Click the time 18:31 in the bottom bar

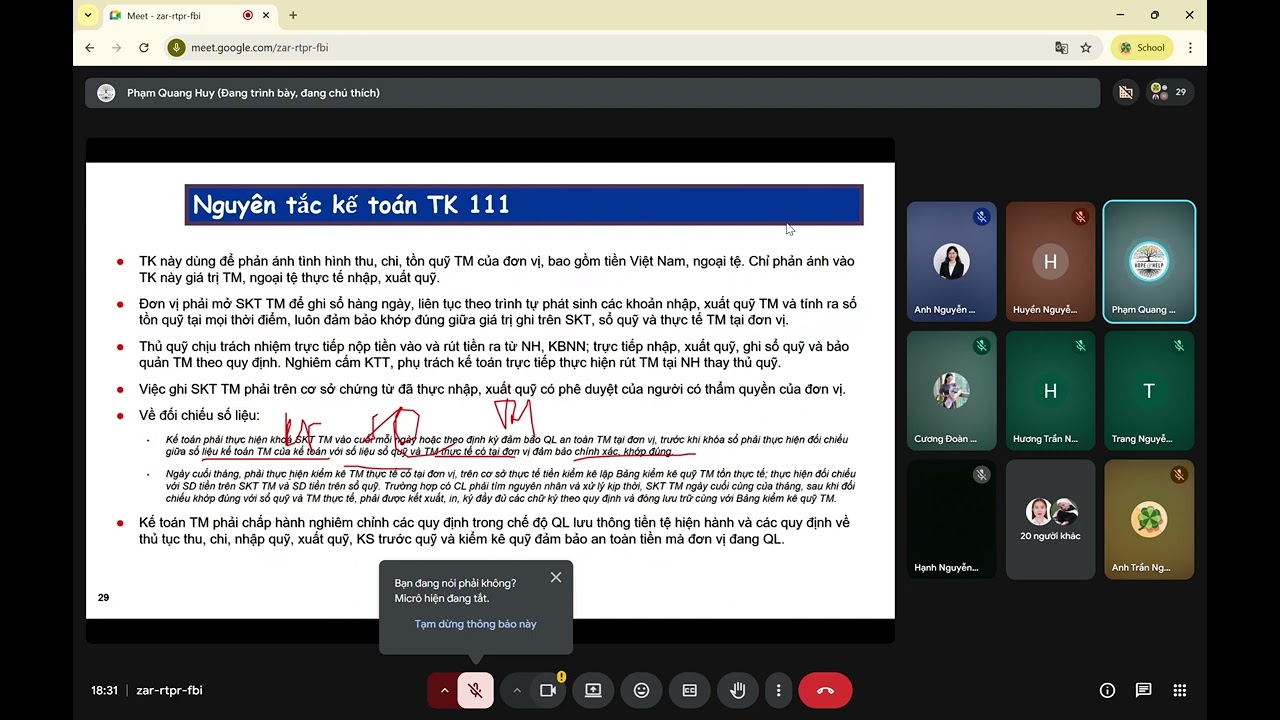point(104,690)
